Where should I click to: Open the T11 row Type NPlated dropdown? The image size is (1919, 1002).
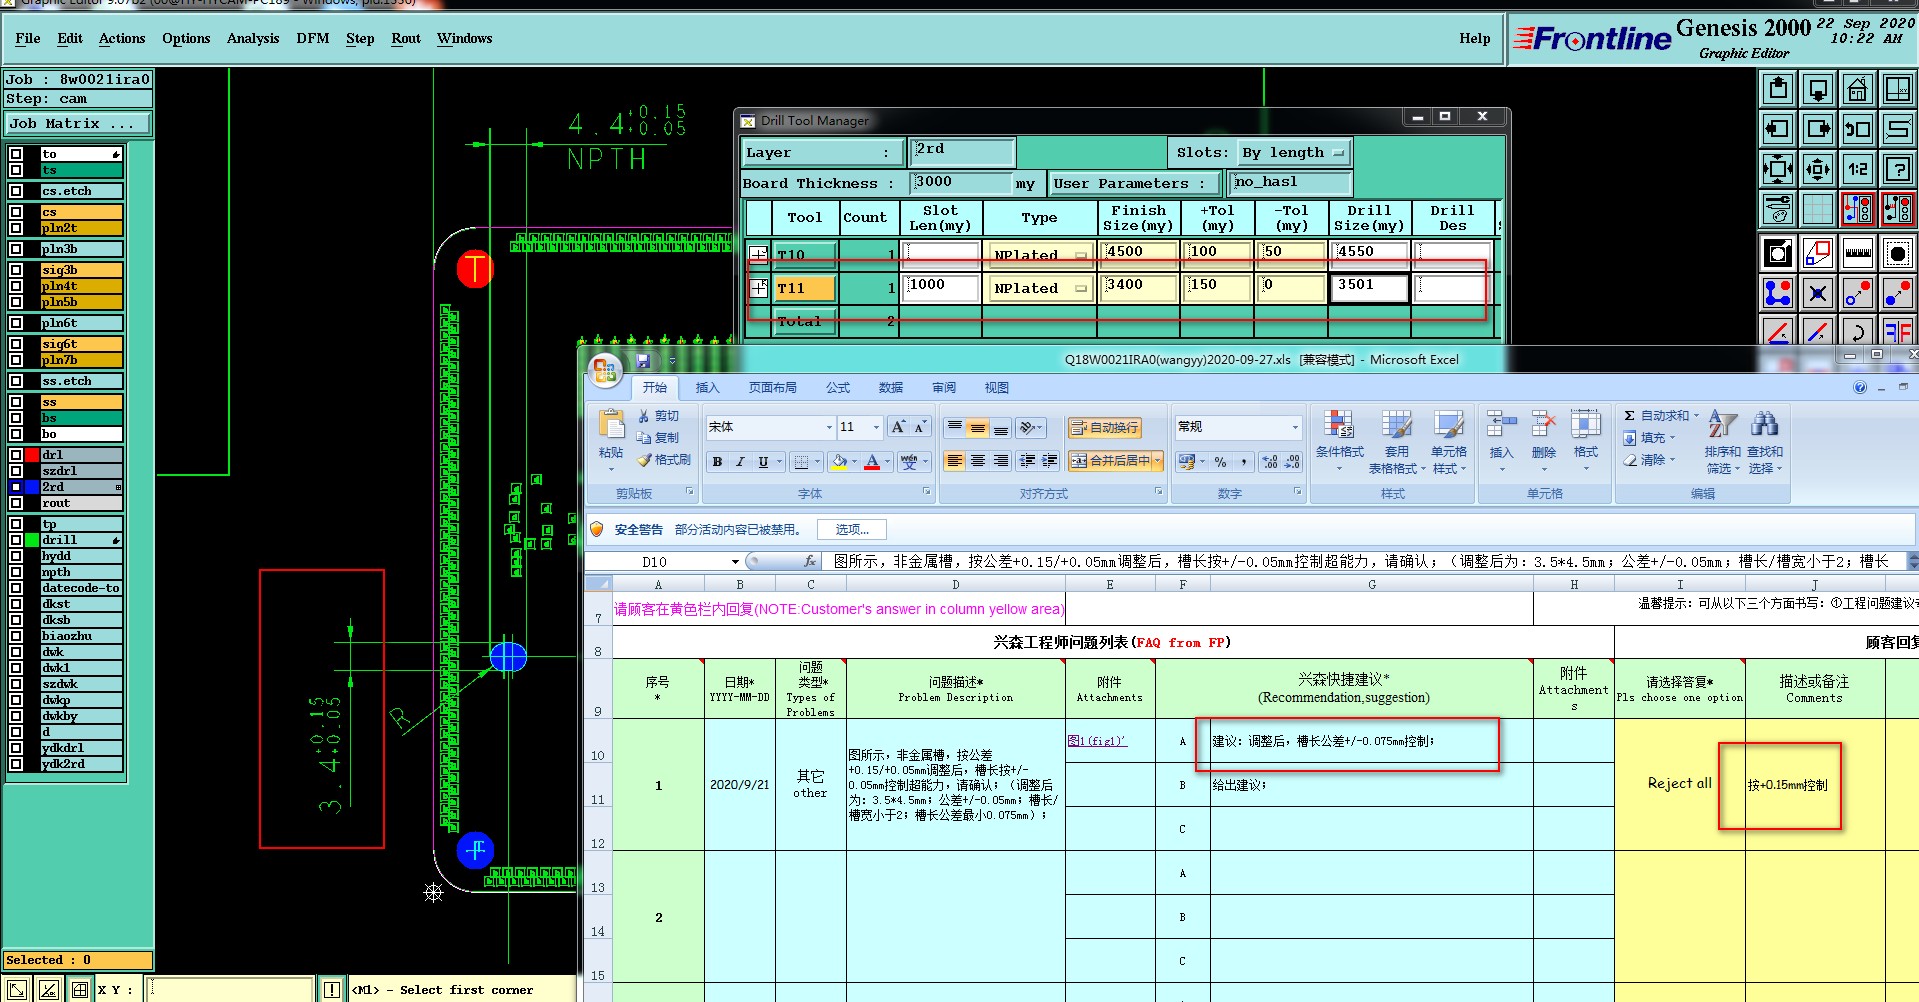tap(1039, 288)
